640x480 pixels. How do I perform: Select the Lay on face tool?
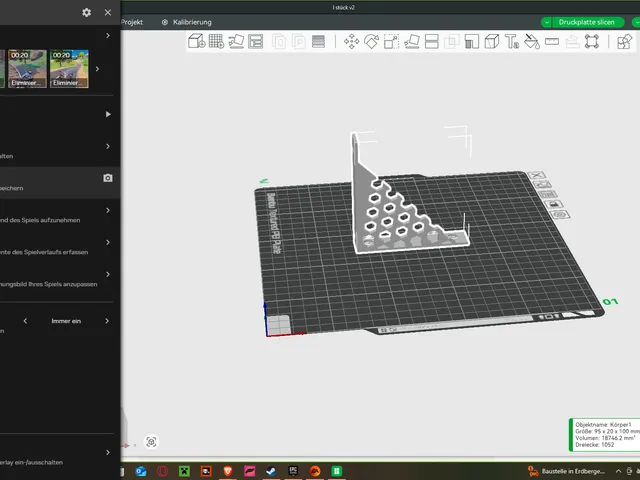click(411, 42)
